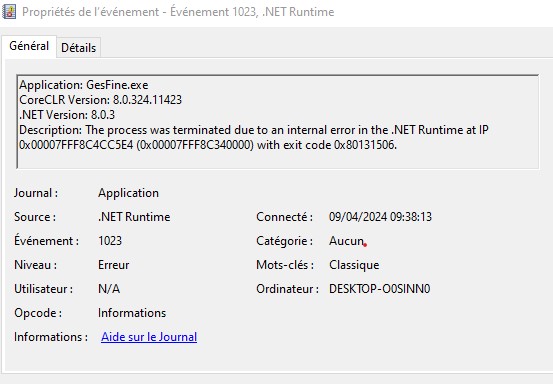Click the 'CoreCLR Version: 8.0.324.11423' line
The width and height of the screenshot is (553, 384).
(x=101, y=100)
